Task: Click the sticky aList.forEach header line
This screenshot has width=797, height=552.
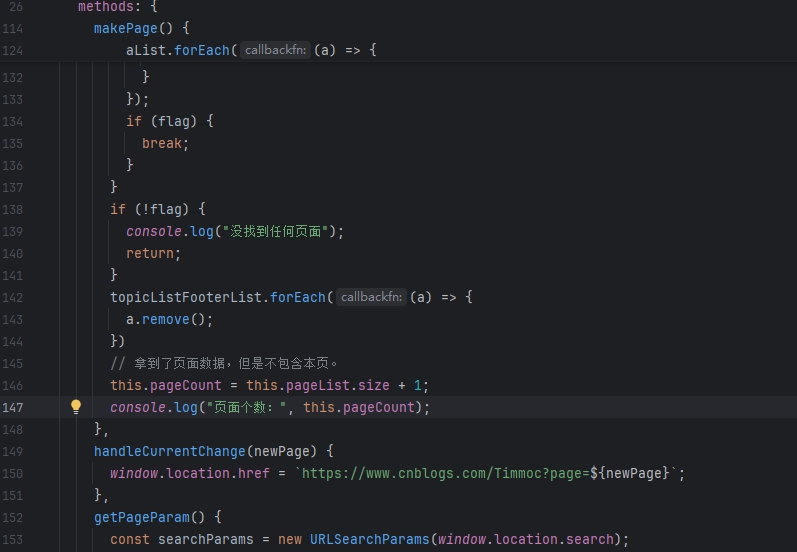Action: point(398,50)
